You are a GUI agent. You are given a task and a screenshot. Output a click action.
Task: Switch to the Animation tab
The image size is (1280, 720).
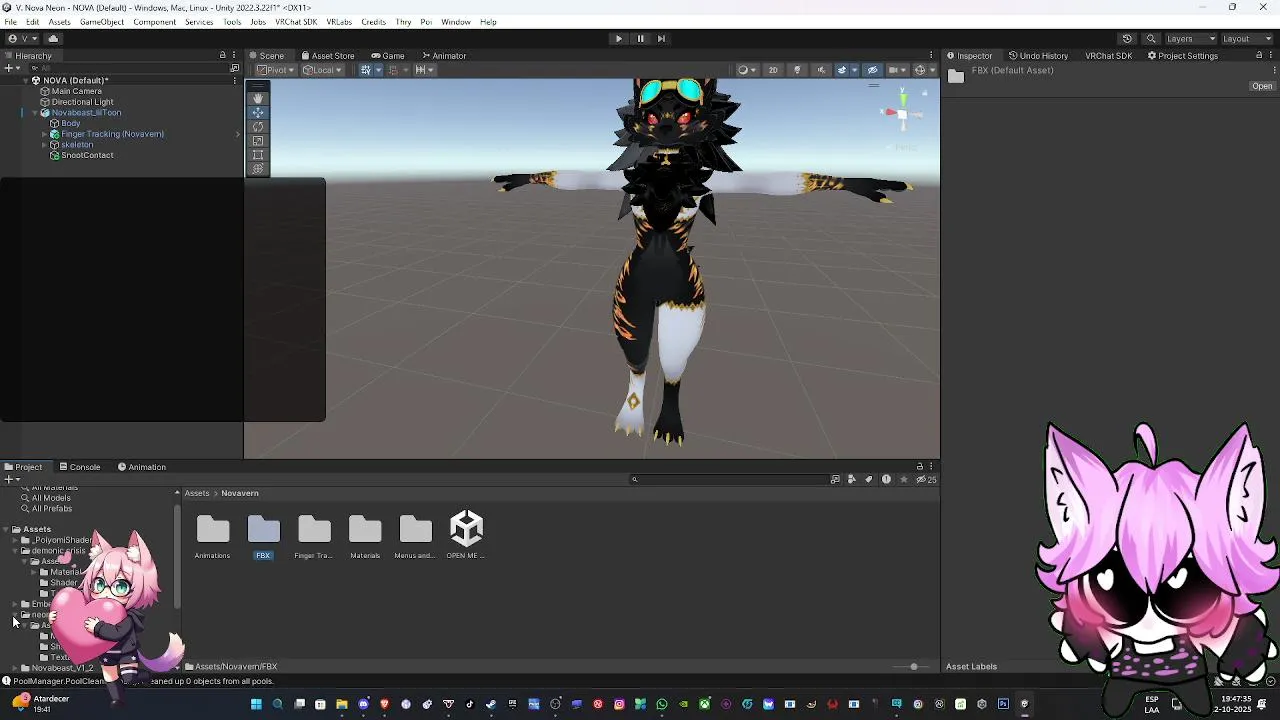click(141, 467)
